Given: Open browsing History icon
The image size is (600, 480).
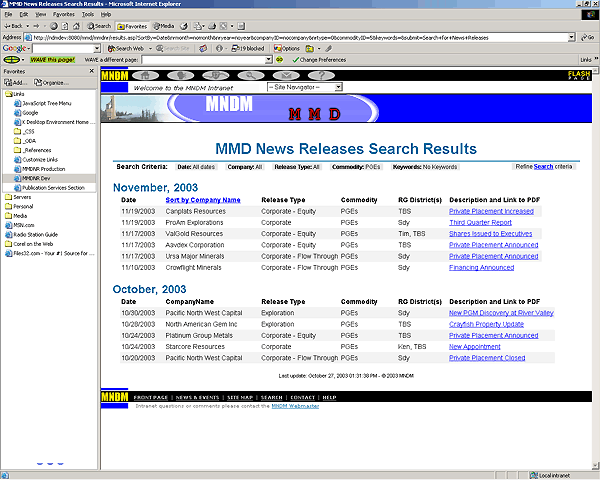Looking at the screenshot, I should [x=184, y=26].
